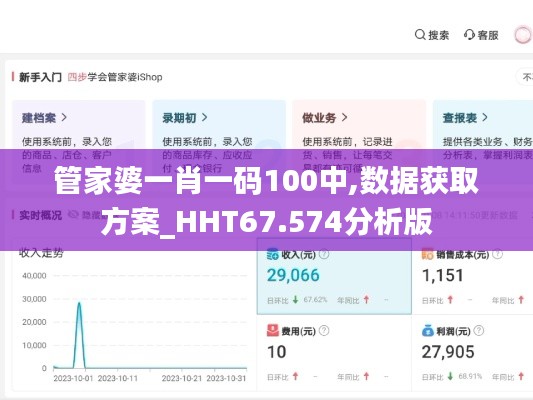Click the green down arrow beside 68.91%
Viewport: 533px width, 400px height.
click(x=450, y=376)
